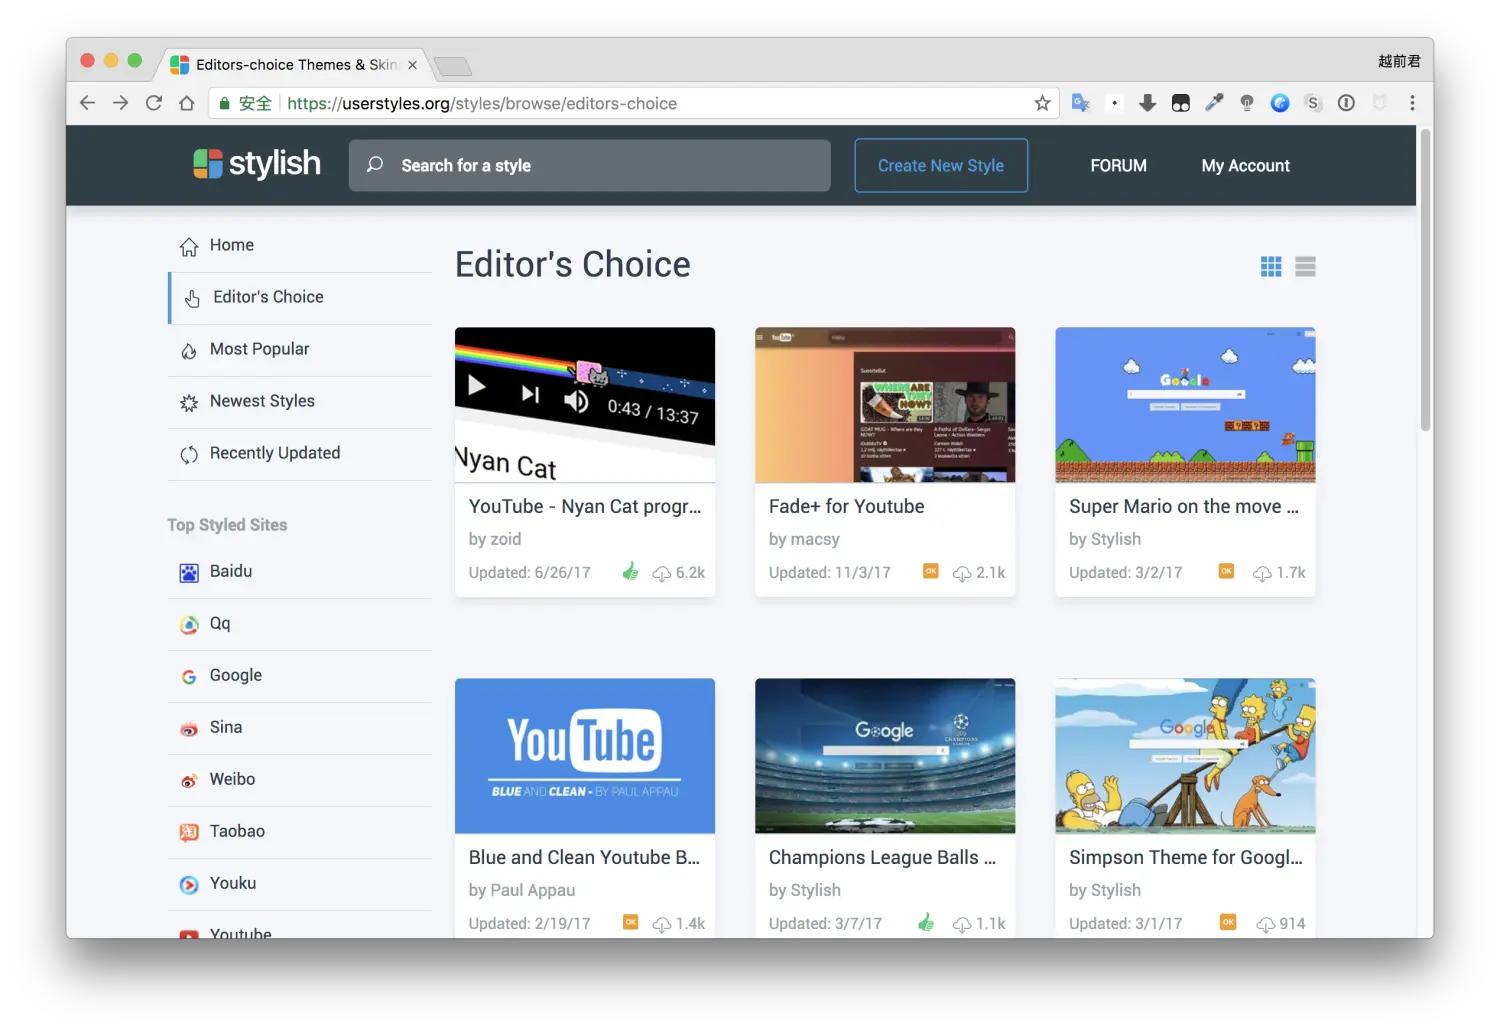Open a new browser tab

tap(453, 67)
